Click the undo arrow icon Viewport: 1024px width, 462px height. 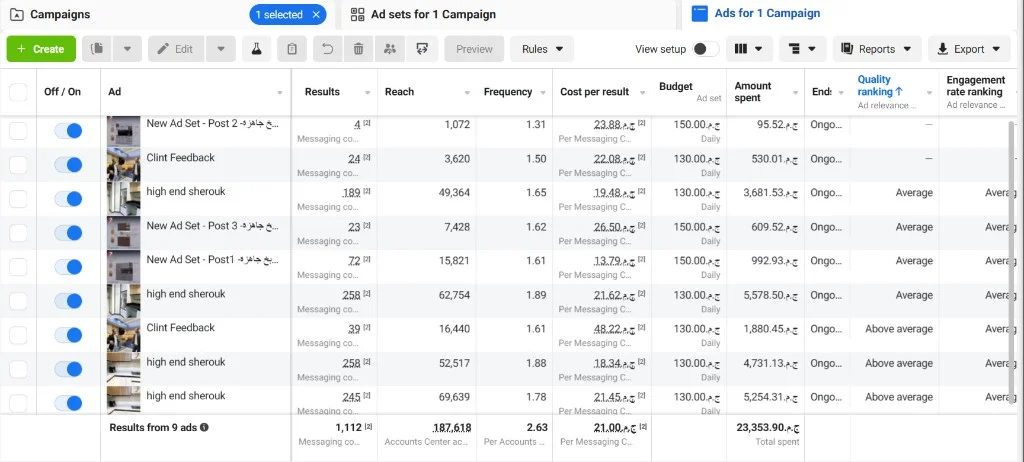tap(328, 49)
